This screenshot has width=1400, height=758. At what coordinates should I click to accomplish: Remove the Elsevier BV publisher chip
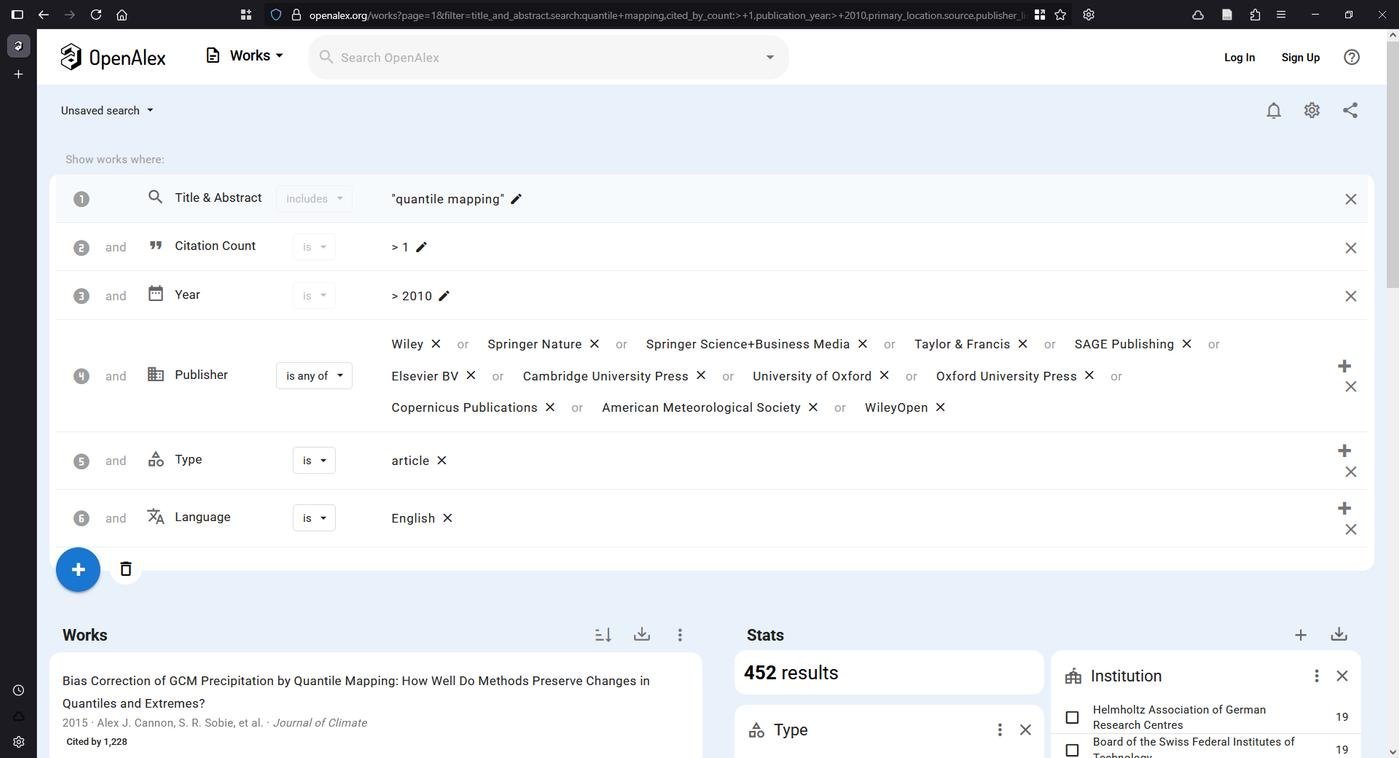(x=470, y=376)
